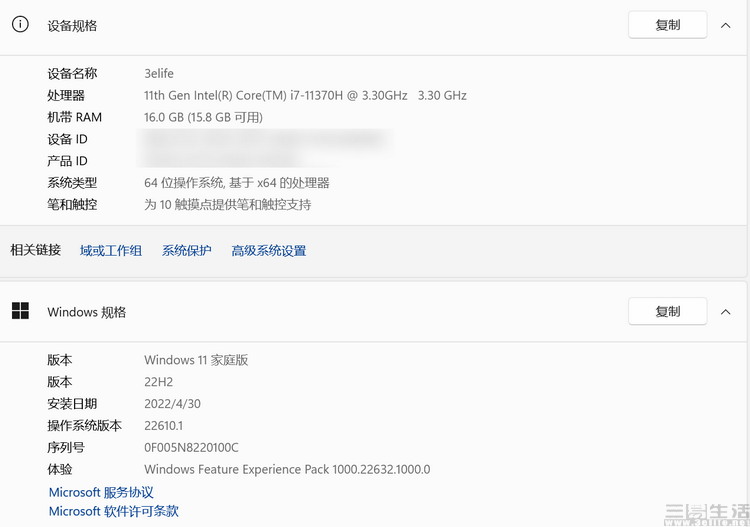Open Microsoft 软件许可条款 link
Screen dimensions: 750x527
[x=113, y=511]
